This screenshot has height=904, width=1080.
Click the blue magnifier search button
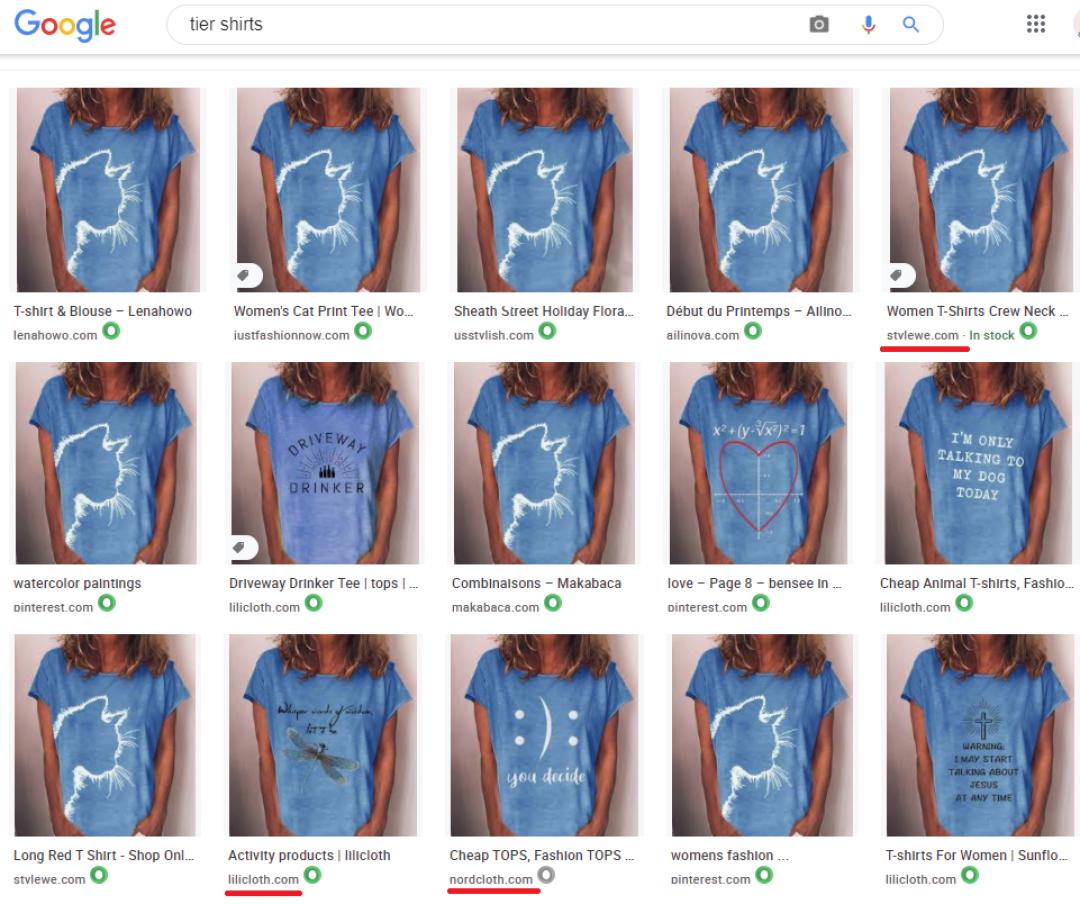(x=911, y=25)
